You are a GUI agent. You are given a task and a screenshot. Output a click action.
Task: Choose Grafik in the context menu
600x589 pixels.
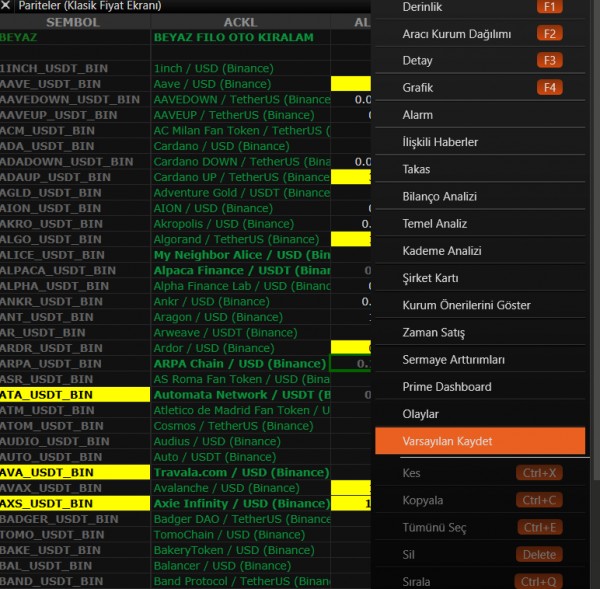tap(480, 88)
